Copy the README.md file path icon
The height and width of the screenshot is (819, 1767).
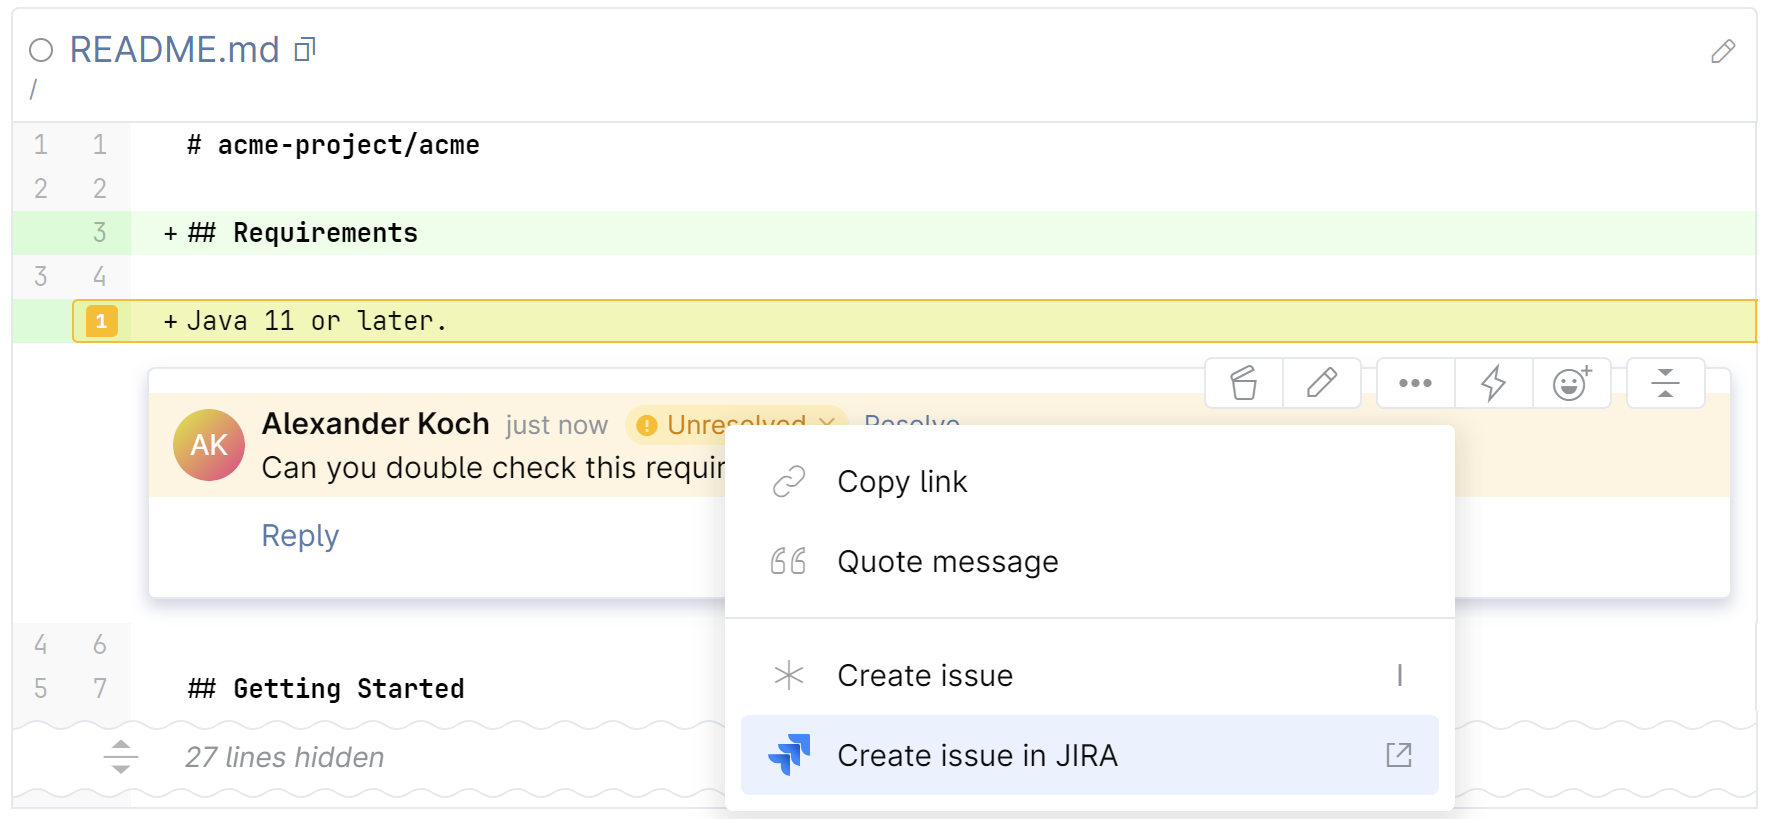tap(305, 49)
